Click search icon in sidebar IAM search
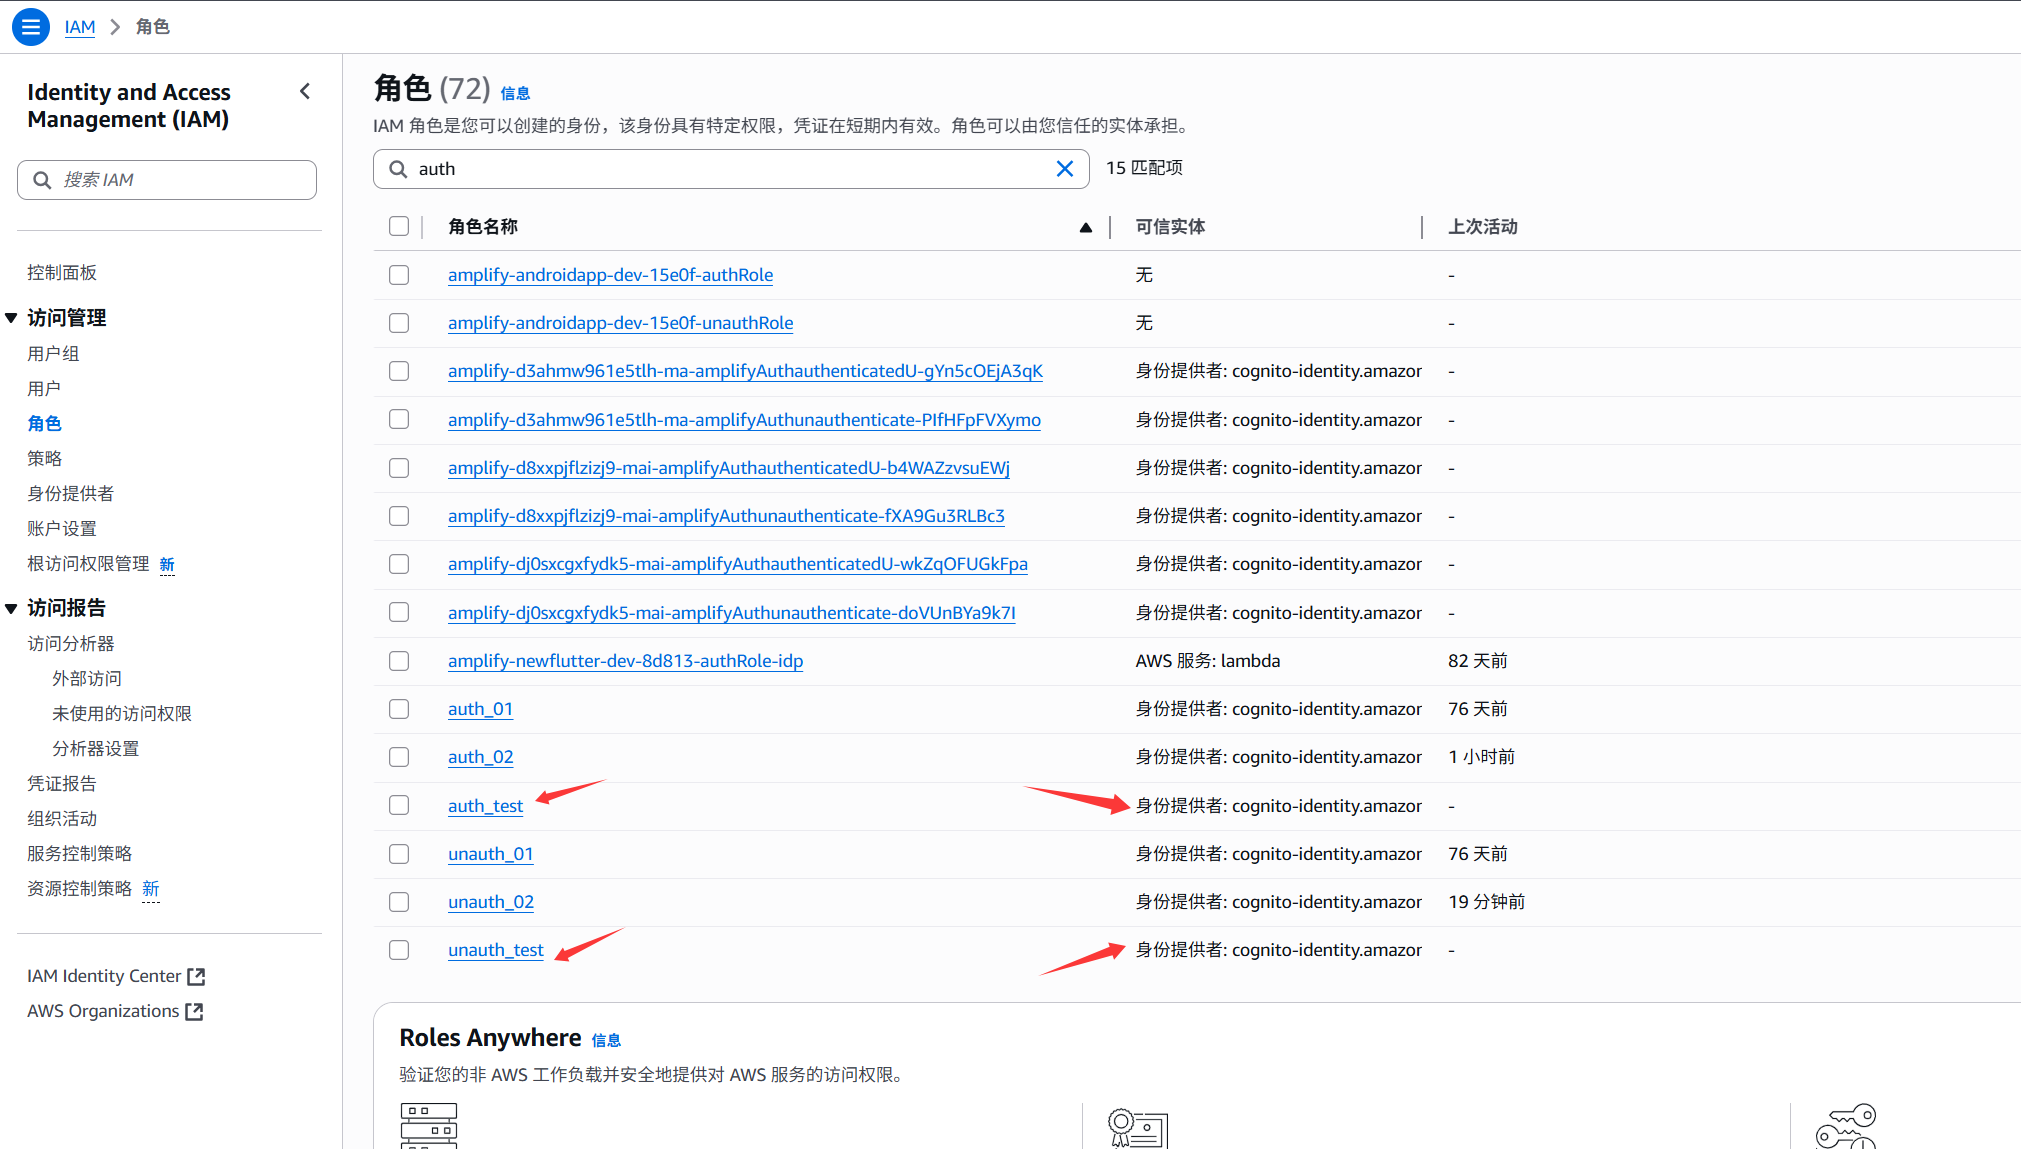The width and height of the screenshot is (2021, 1149). pos(42,180)
